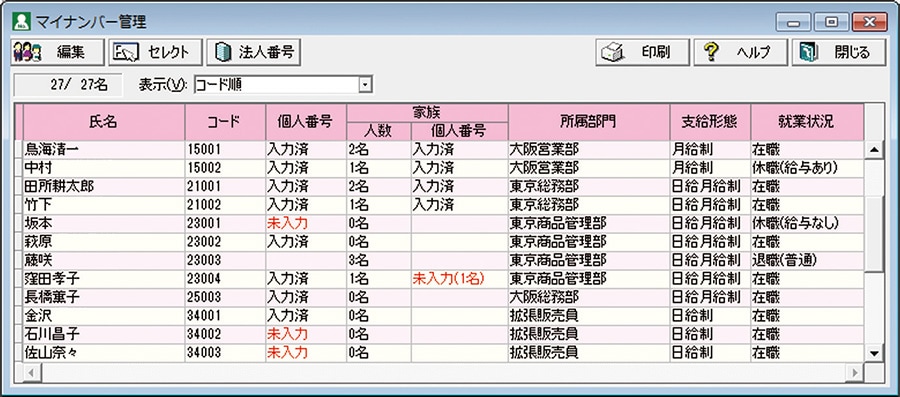Click the セレクト button

click(x=156, y=53)
